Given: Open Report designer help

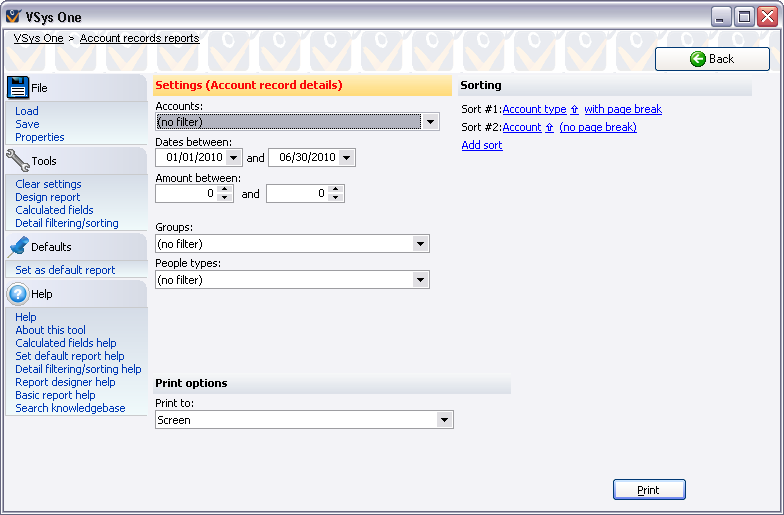Looking at the screenshot, I should click(x=65, y=382).
